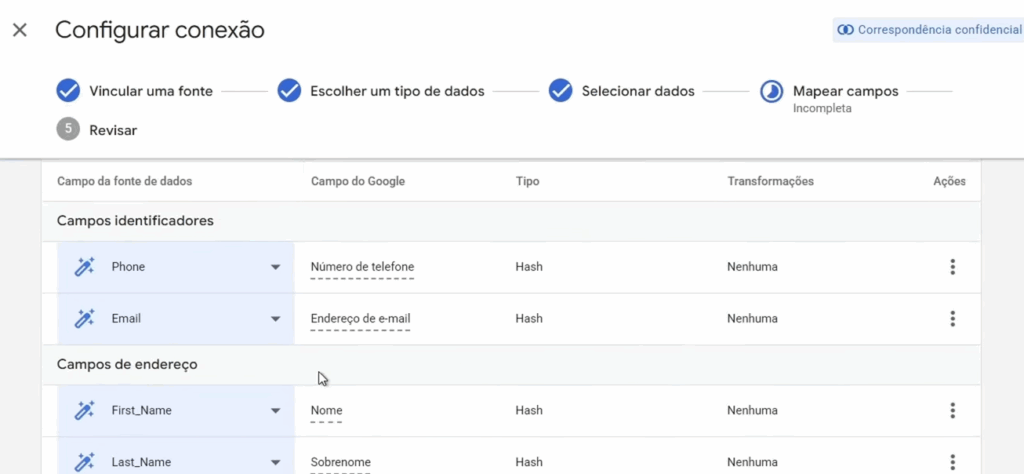The height and width of the screenshot is (474, 1024).
Task: Open the three-dot actions menu for Phone row
Action: click(x=952, y=267)
